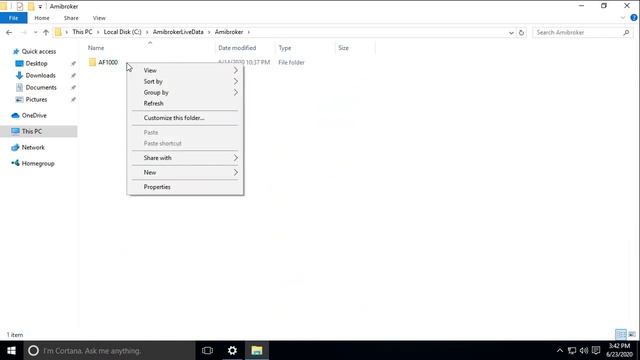640x360 pixels.
Task: Open the Share ribbon tab
Action: pos(71,18)
